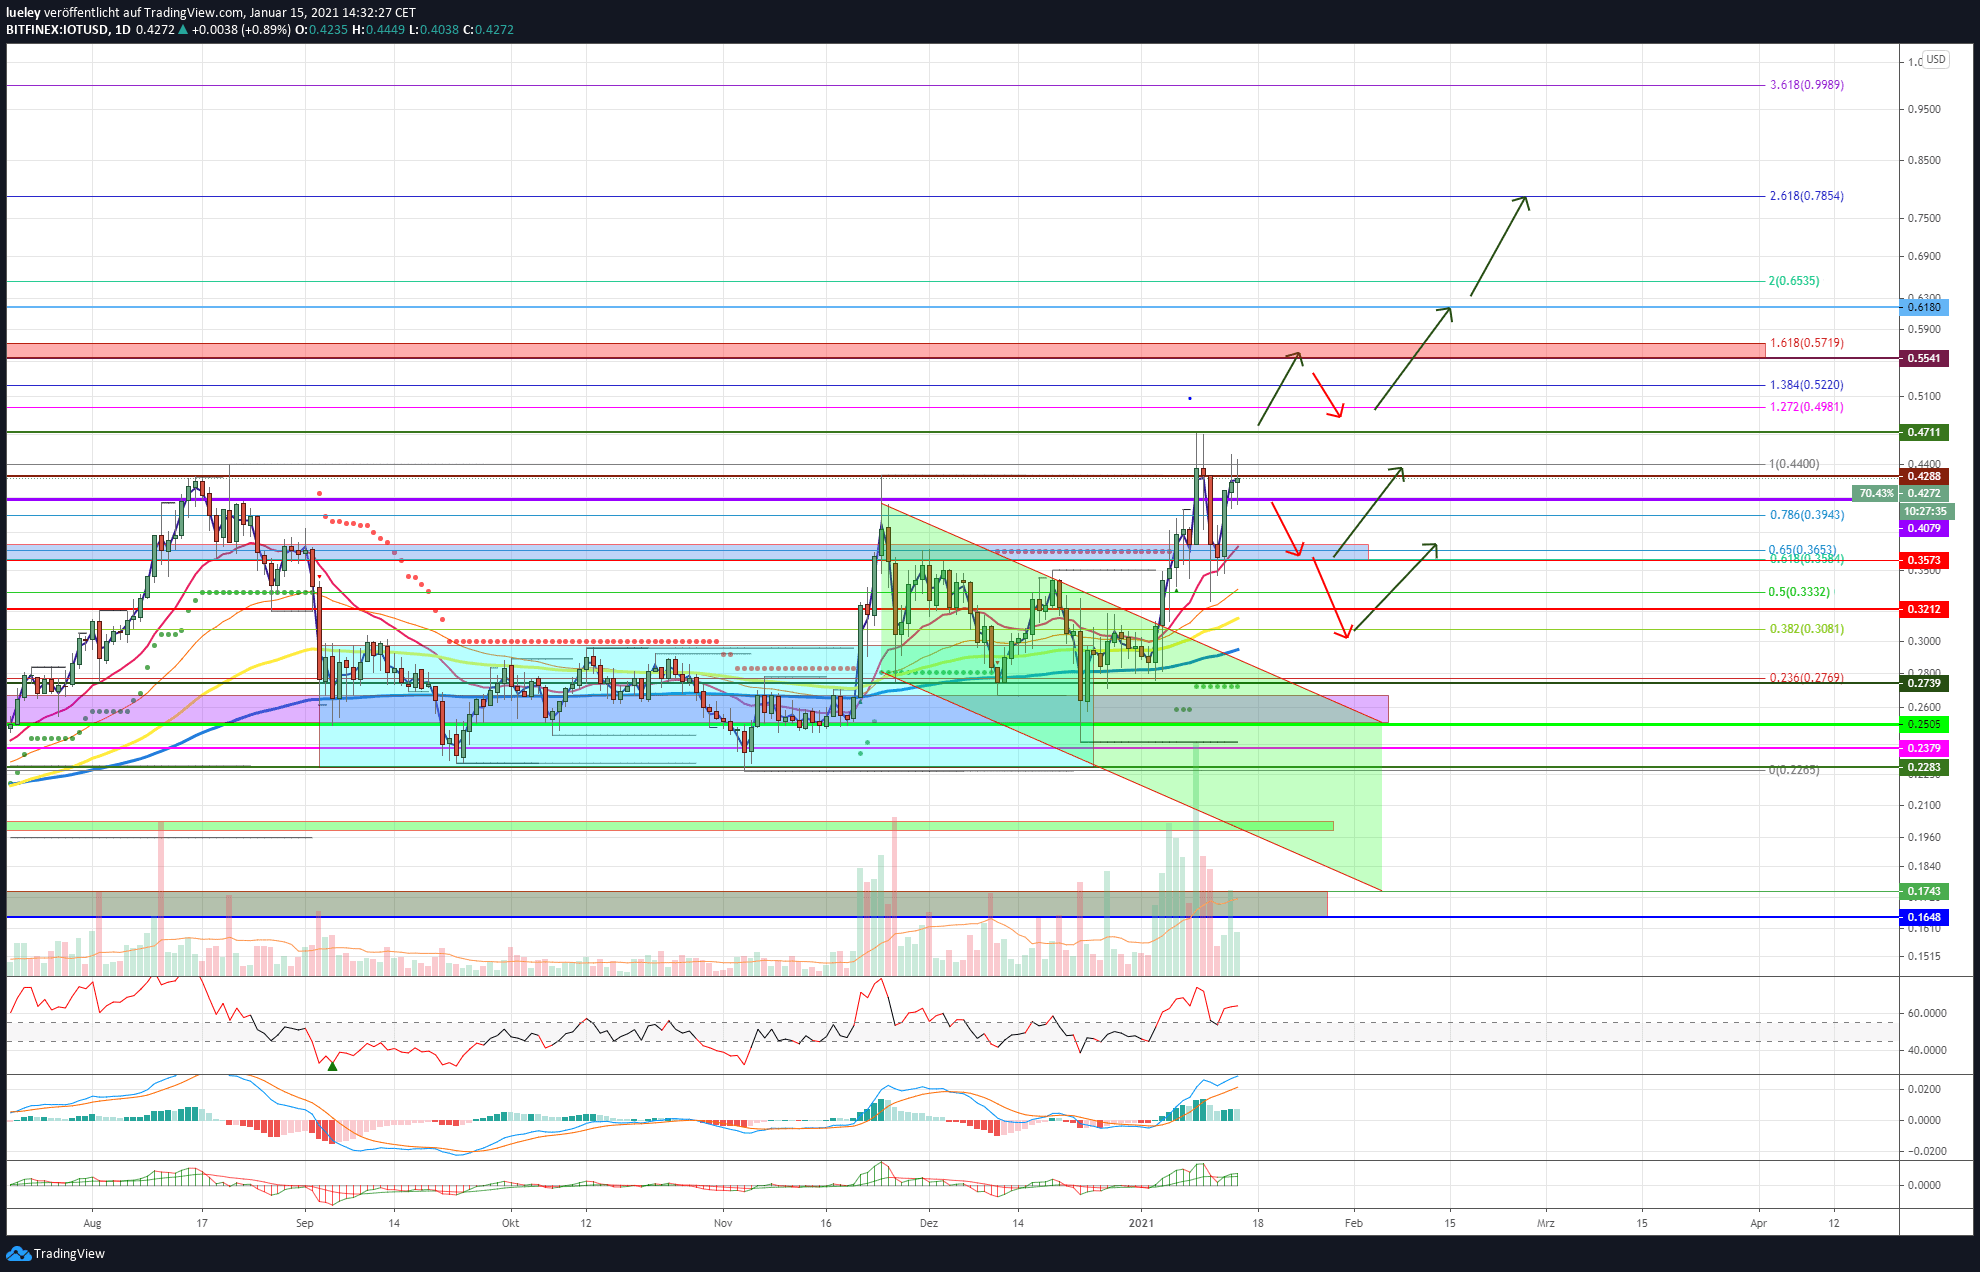This screenshot has width=1980, height=1272.
Task: Select the 0(0.2265) Fibonacci label
Action: (1794, 770)
